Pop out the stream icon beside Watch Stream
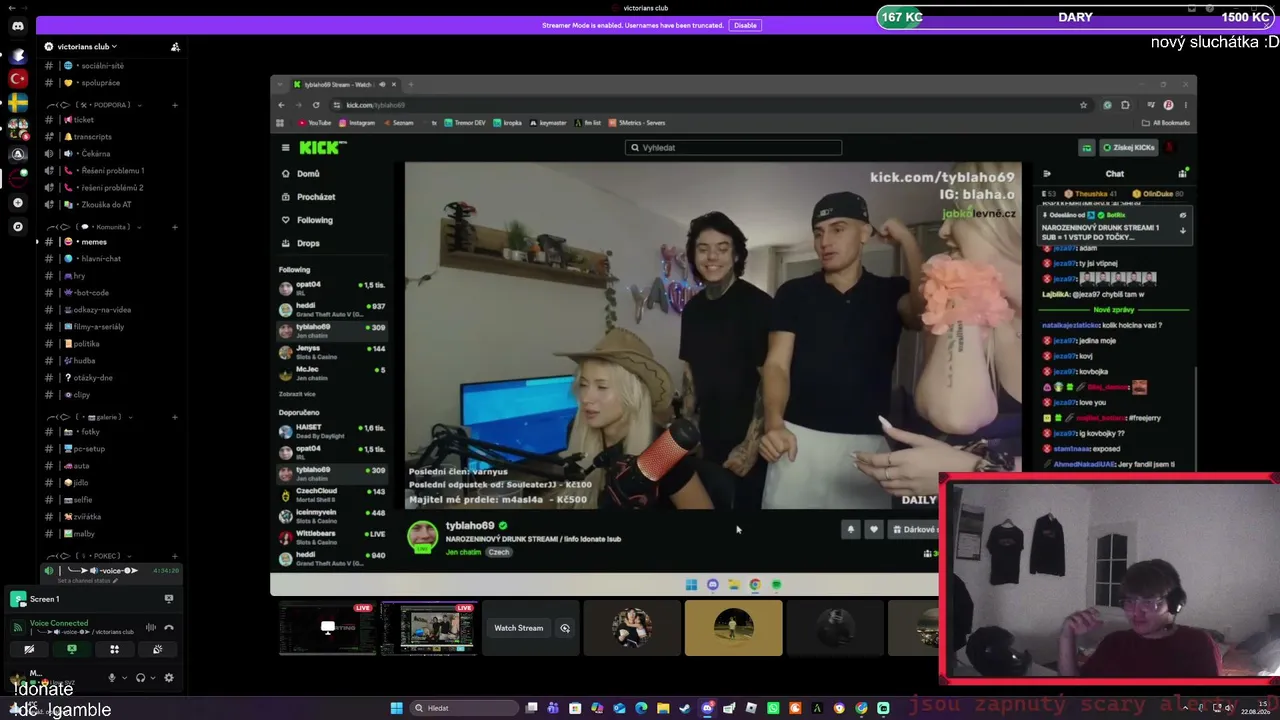 tap(565, 628)
